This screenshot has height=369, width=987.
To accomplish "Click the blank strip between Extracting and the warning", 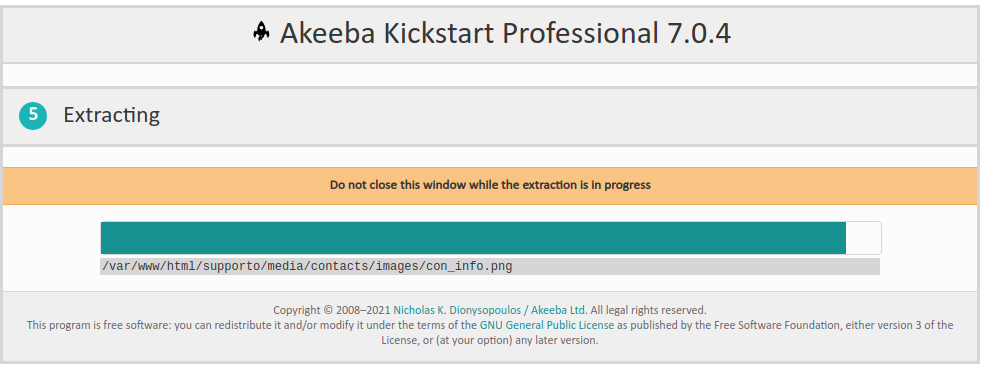I will [490, 156].
